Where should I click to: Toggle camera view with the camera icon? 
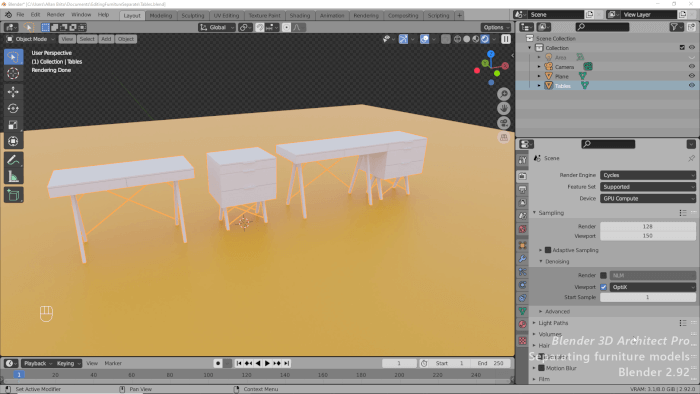point(504,123)
